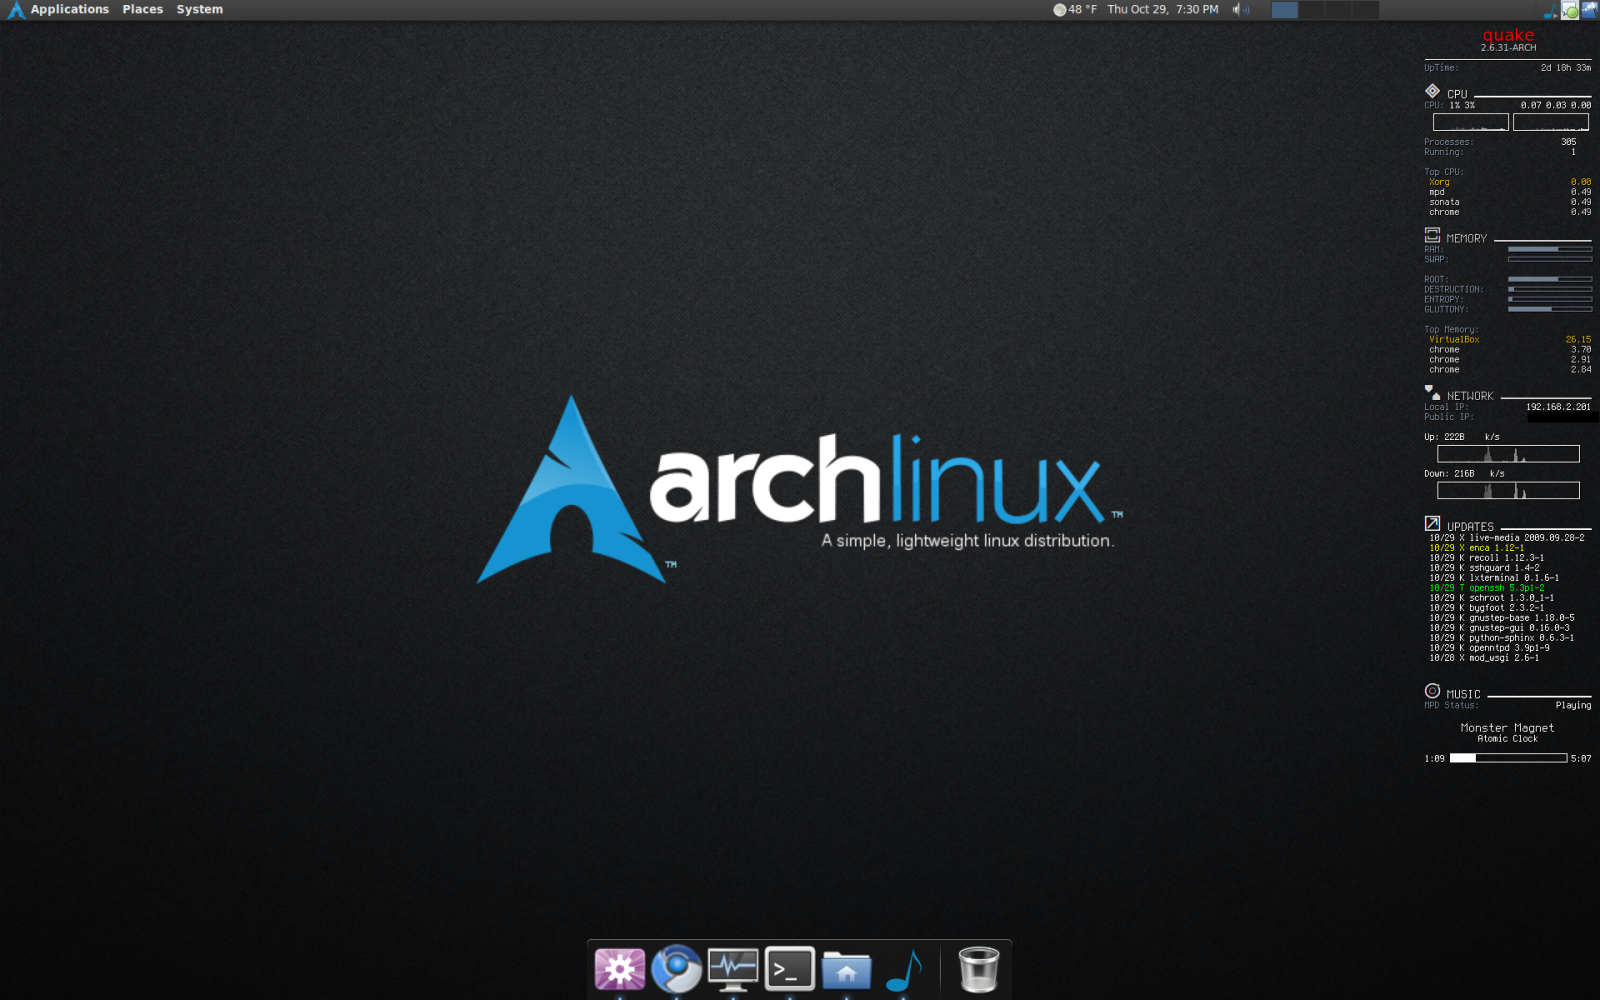
Task: Switch to the second workspace in the switcher
Action: coord(1312,10)
